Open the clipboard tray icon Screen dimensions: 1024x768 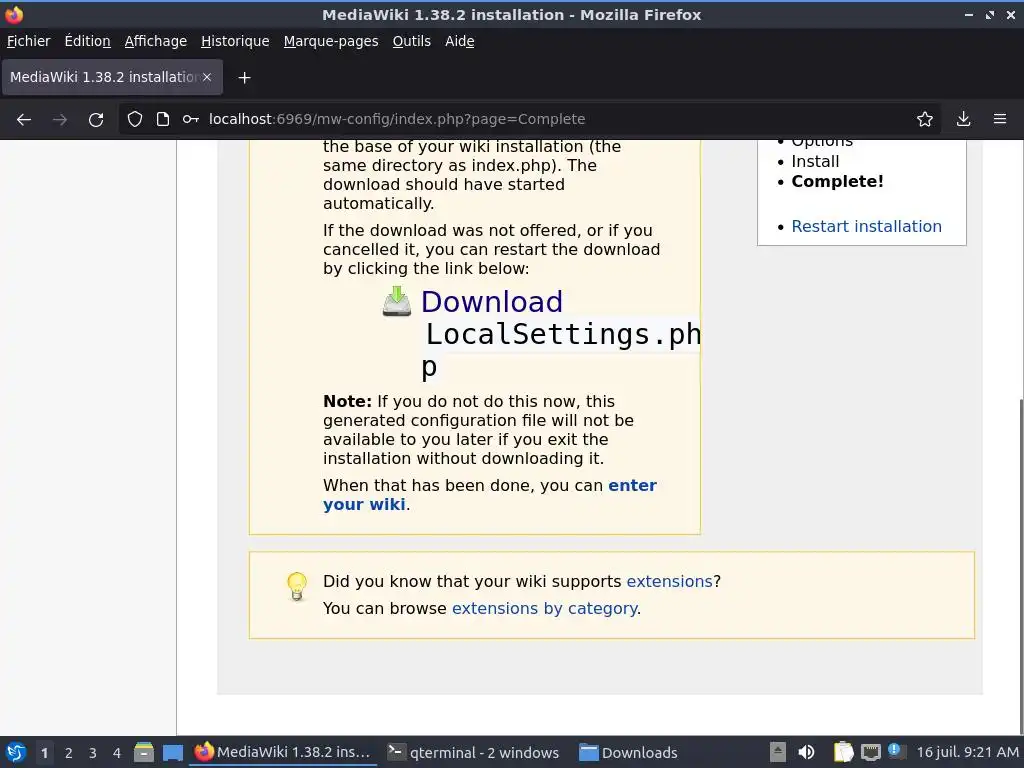point(843,752)
